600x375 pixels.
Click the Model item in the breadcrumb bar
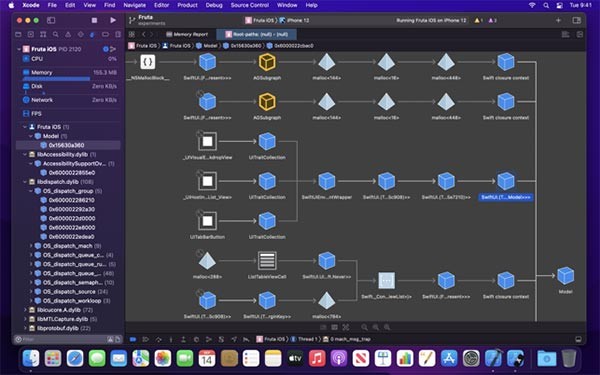click(207, 46)
